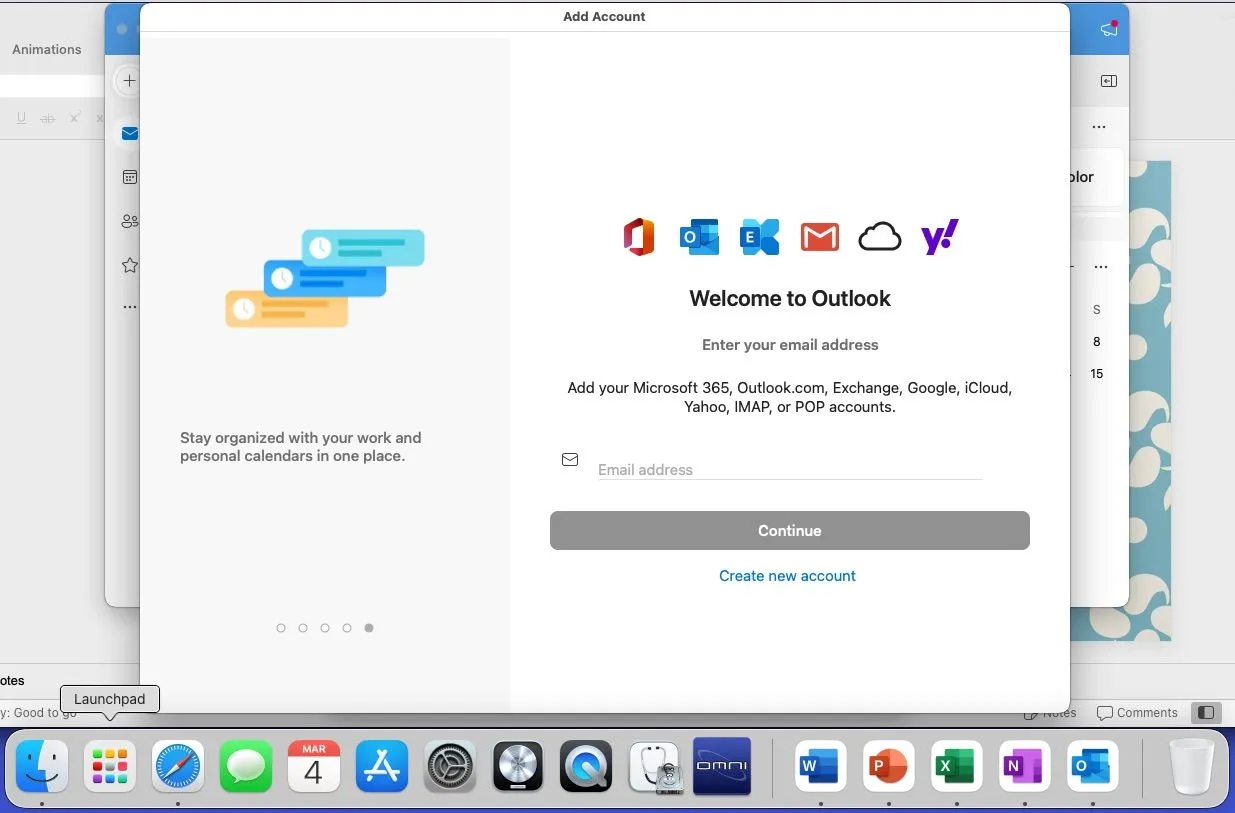This screenshot has width=1235, height=813.
Task: Open the OMNI app in Dock
Action: (x=722, y=767)
